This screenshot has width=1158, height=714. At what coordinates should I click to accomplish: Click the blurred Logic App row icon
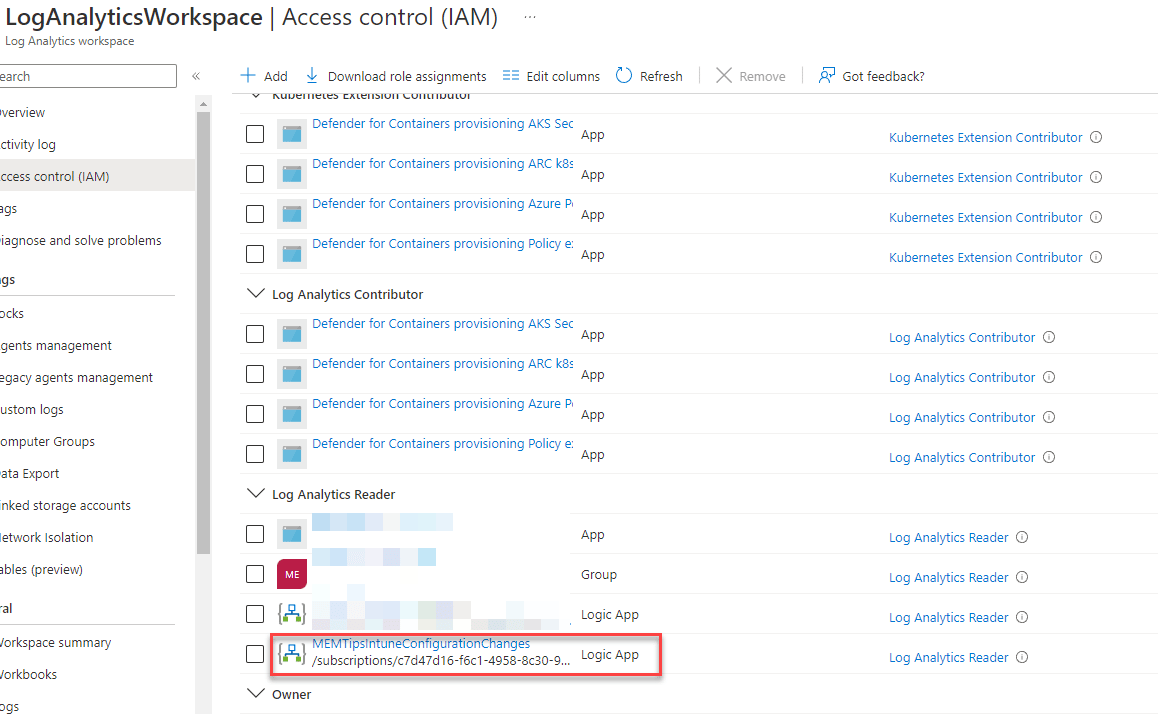[292, 614]
